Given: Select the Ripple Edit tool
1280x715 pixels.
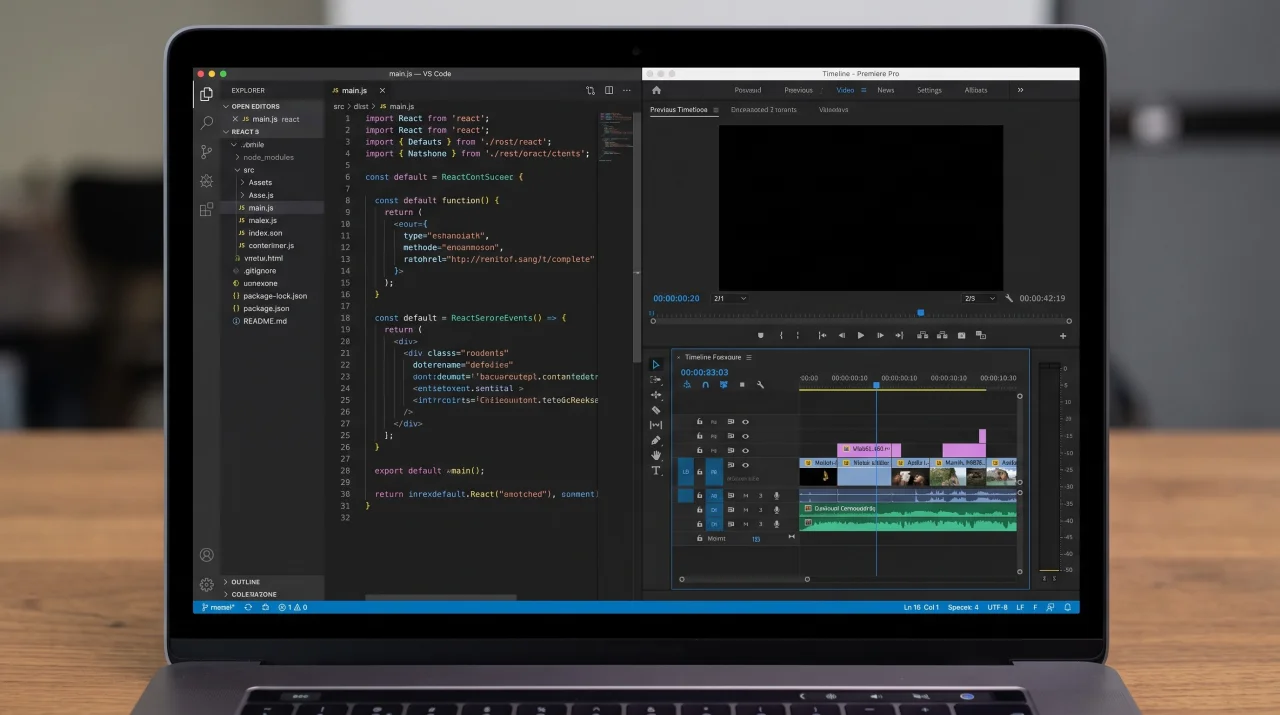Looking at the screenshot, I should pos(656,395).
